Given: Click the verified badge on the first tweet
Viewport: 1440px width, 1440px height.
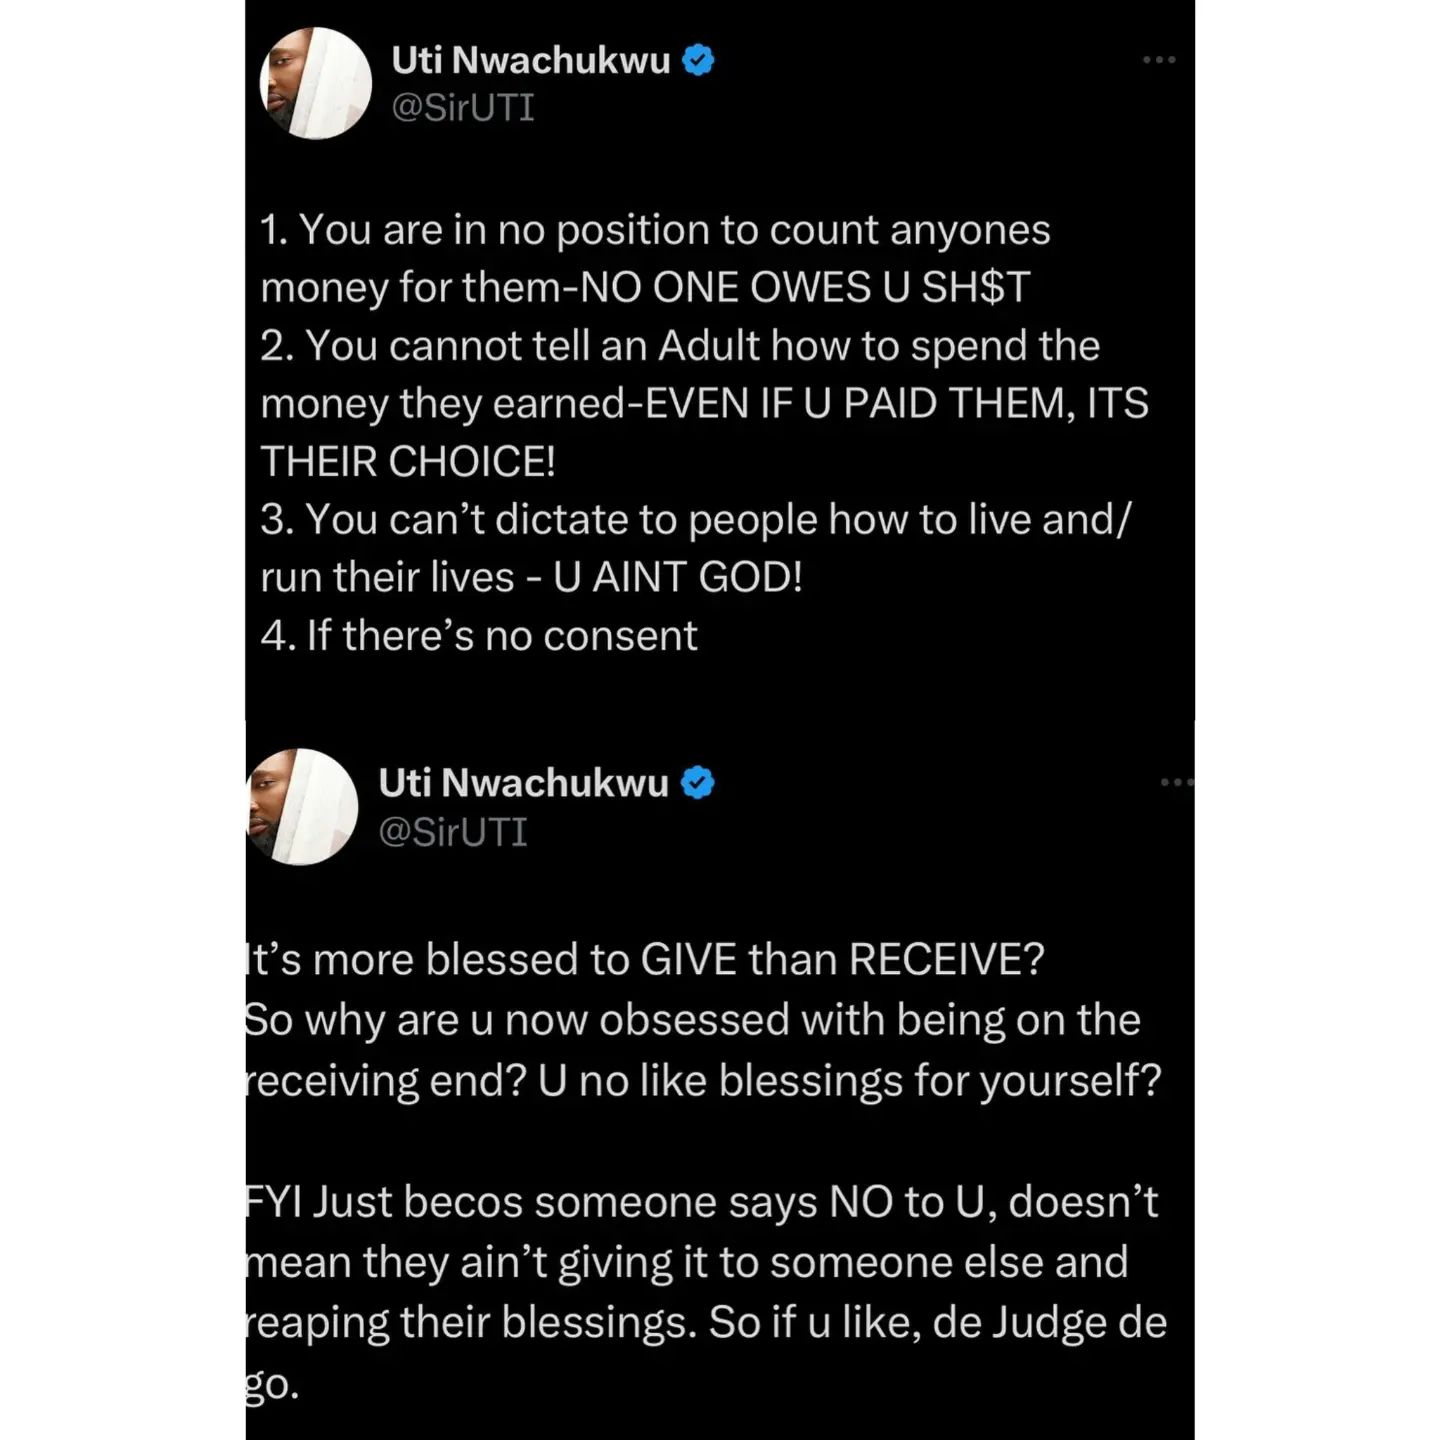Looking at the screenshot, I should point(698,61).
